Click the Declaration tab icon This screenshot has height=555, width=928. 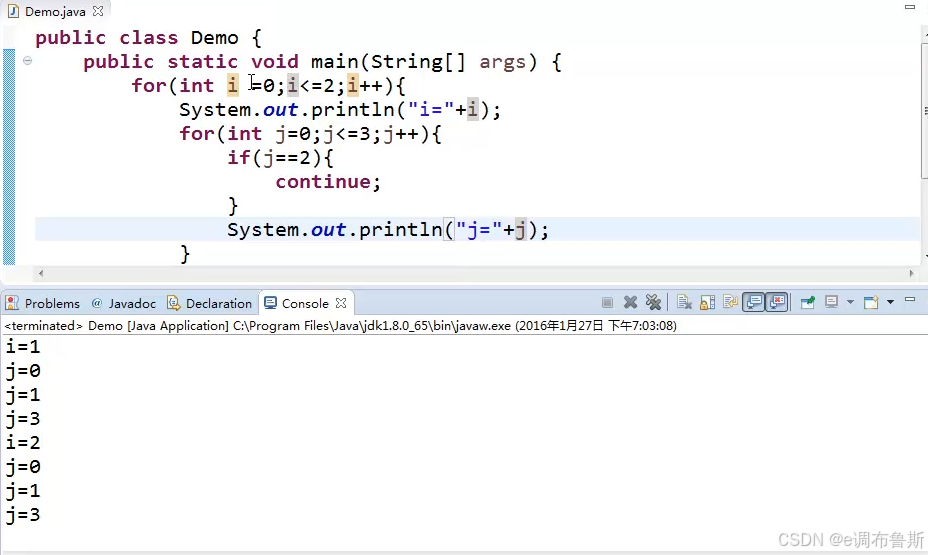(173, 304)
